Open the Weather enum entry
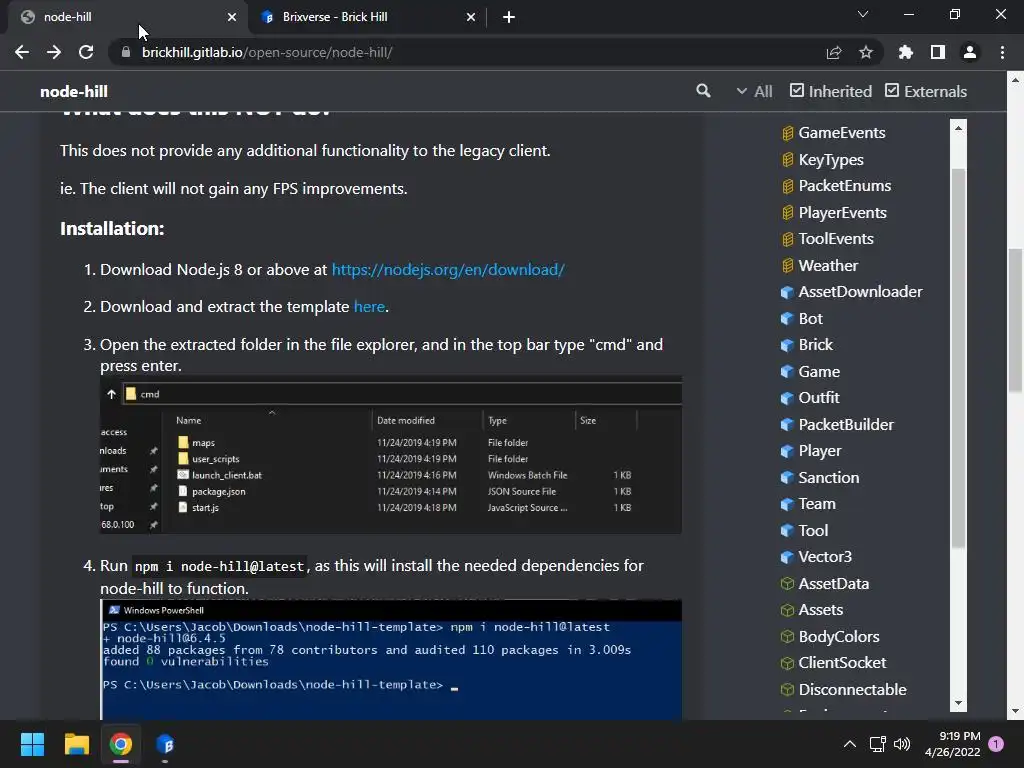This screenshot has height=768, width=1024. [820, 265]
